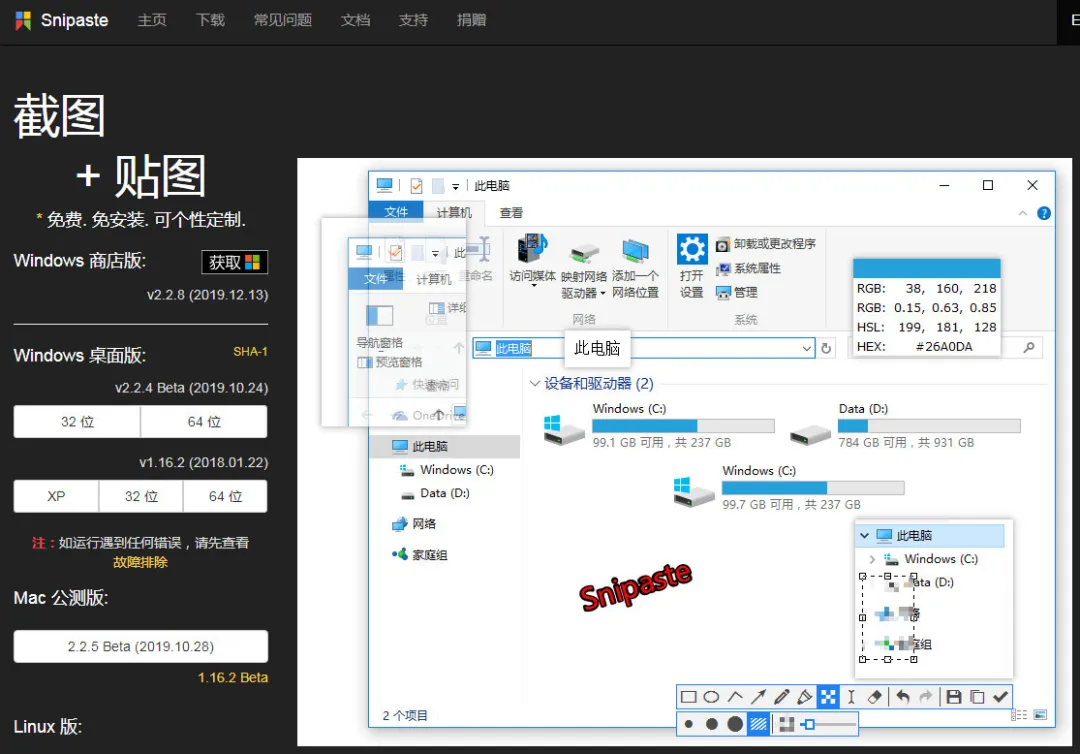Choose the large brush size dot
1080x754 pixels.
click(735, 724)
